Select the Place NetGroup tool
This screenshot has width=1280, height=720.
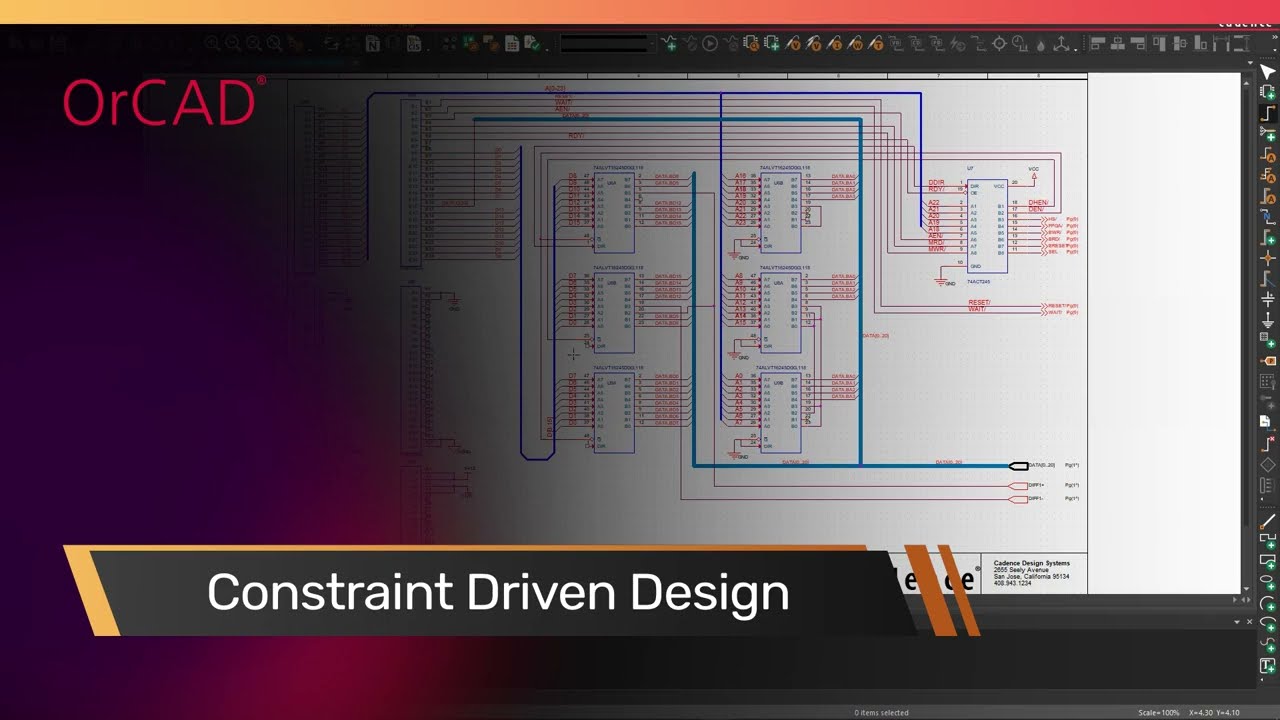pyautogui.click(x=1268, y=134)
